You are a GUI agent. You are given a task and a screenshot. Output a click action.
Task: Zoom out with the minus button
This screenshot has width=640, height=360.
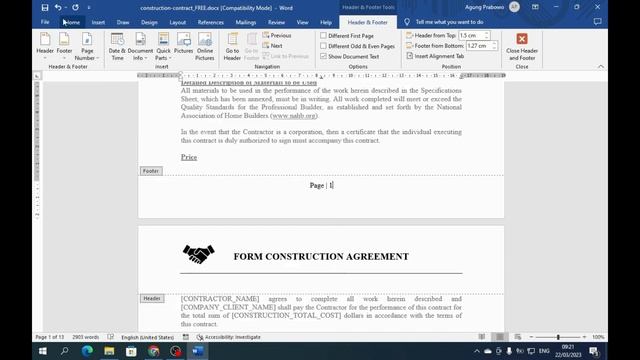click(531, 337)
